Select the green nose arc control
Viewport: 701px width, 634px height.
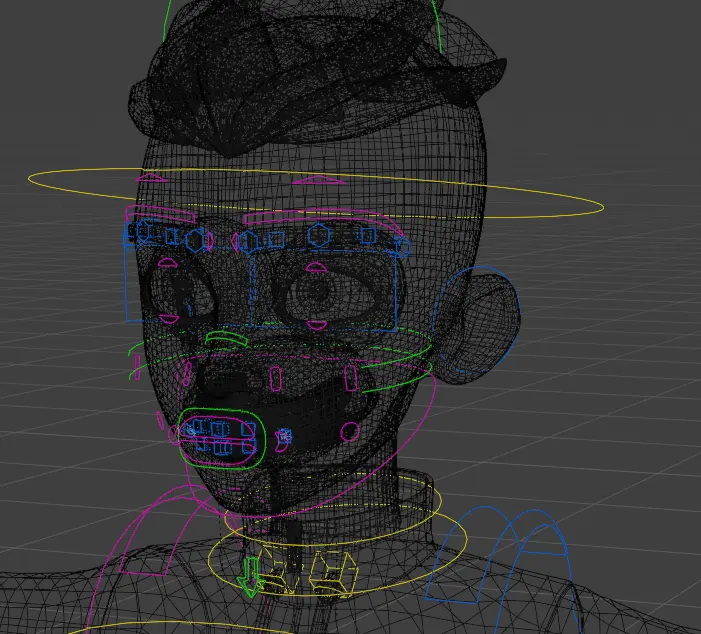(x=226, y=338)
